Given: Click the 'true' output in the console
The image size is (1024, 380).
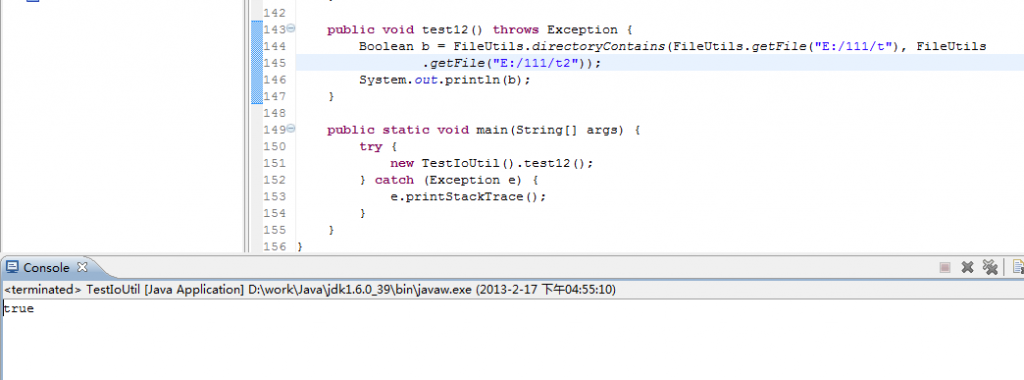Looking at the screenshot, I should coord(18,309).
